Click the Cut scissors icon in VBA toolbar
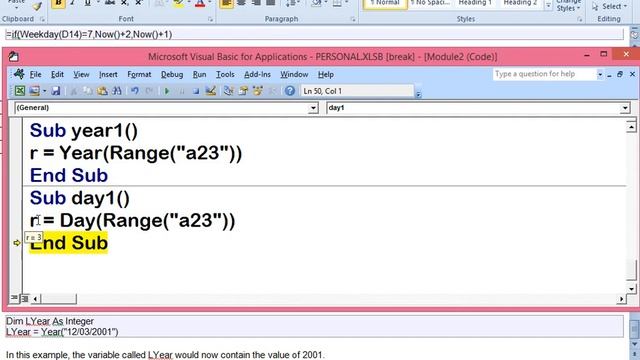 click(x=74, y=91)
